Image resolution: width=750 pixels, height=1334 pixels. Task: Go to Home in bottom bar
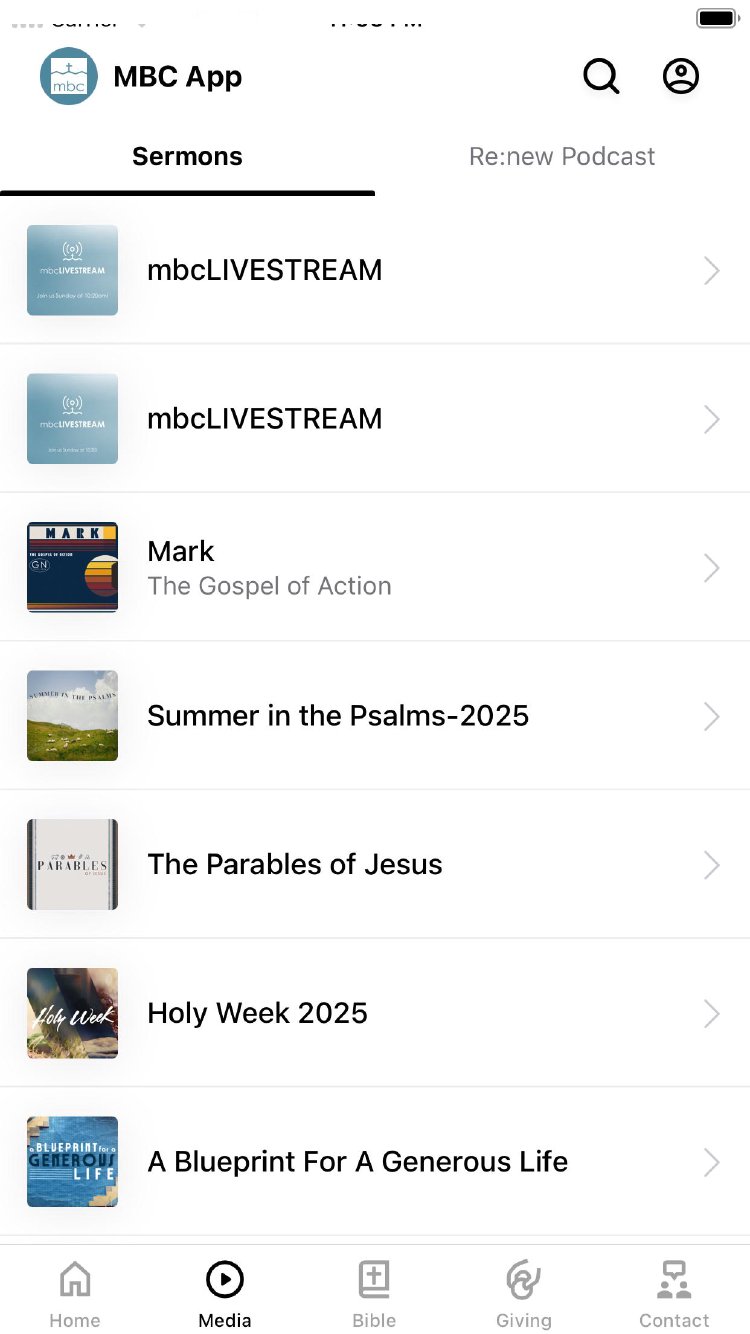point(75,1292)
